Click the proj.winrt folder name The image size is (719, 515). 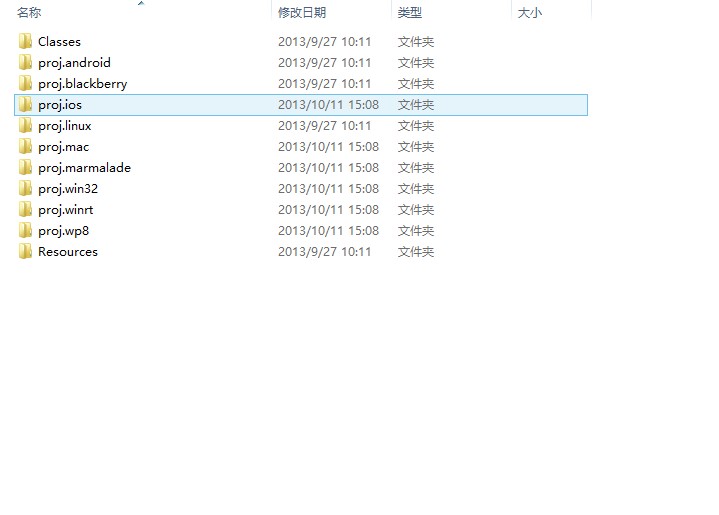point(66,210)
